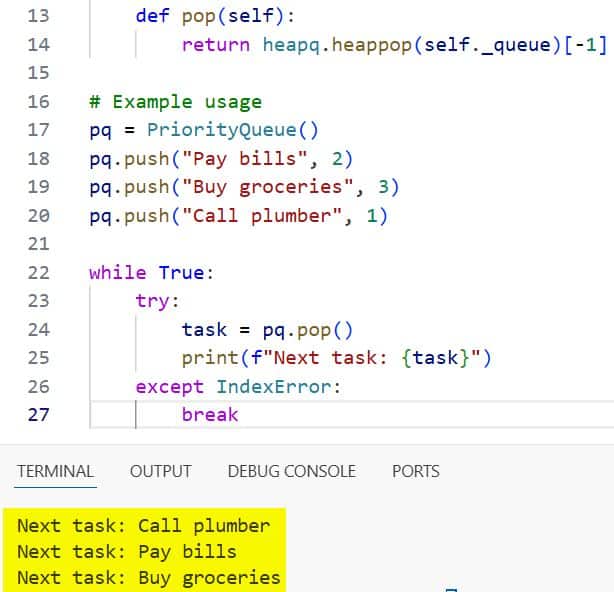Click line number 14 in gutter

[x=38, y=45]
